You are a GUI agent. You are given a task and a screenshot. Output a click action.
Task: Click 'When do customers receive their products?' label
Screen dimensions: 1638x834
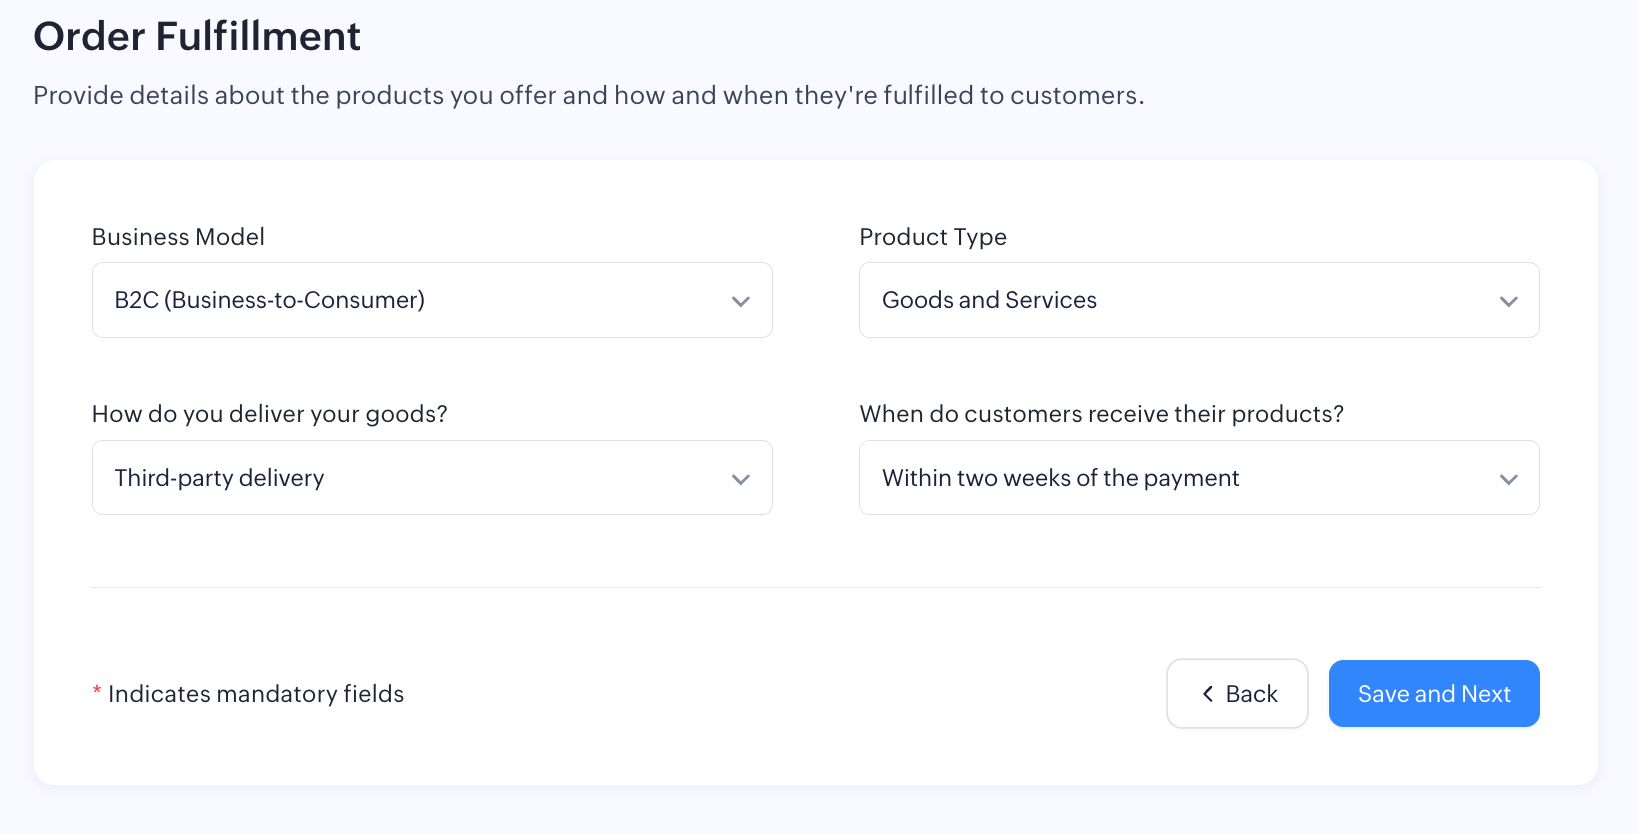(x=1101, y=414)
